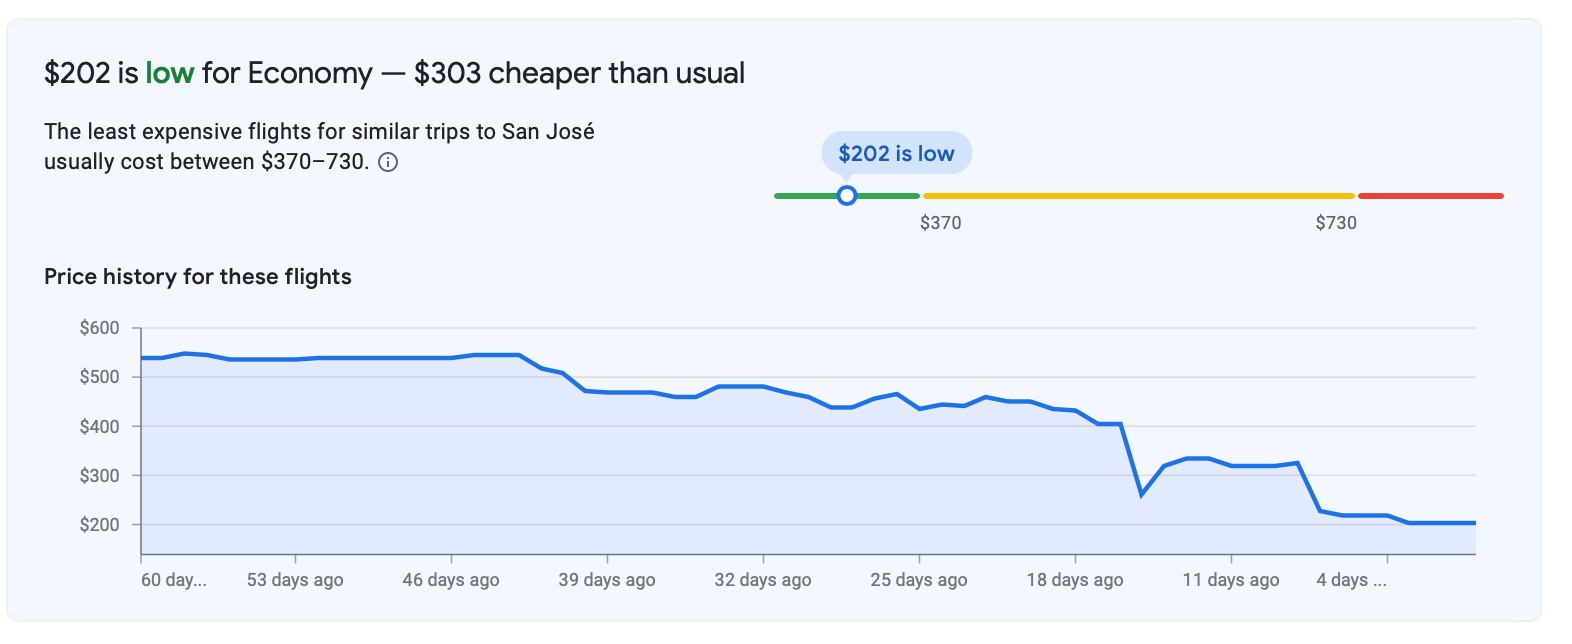Click the "$202 is low" tooltip bubble
Image resolution: width=1572 pixels, height=644 pixels.
pos(896,153)
